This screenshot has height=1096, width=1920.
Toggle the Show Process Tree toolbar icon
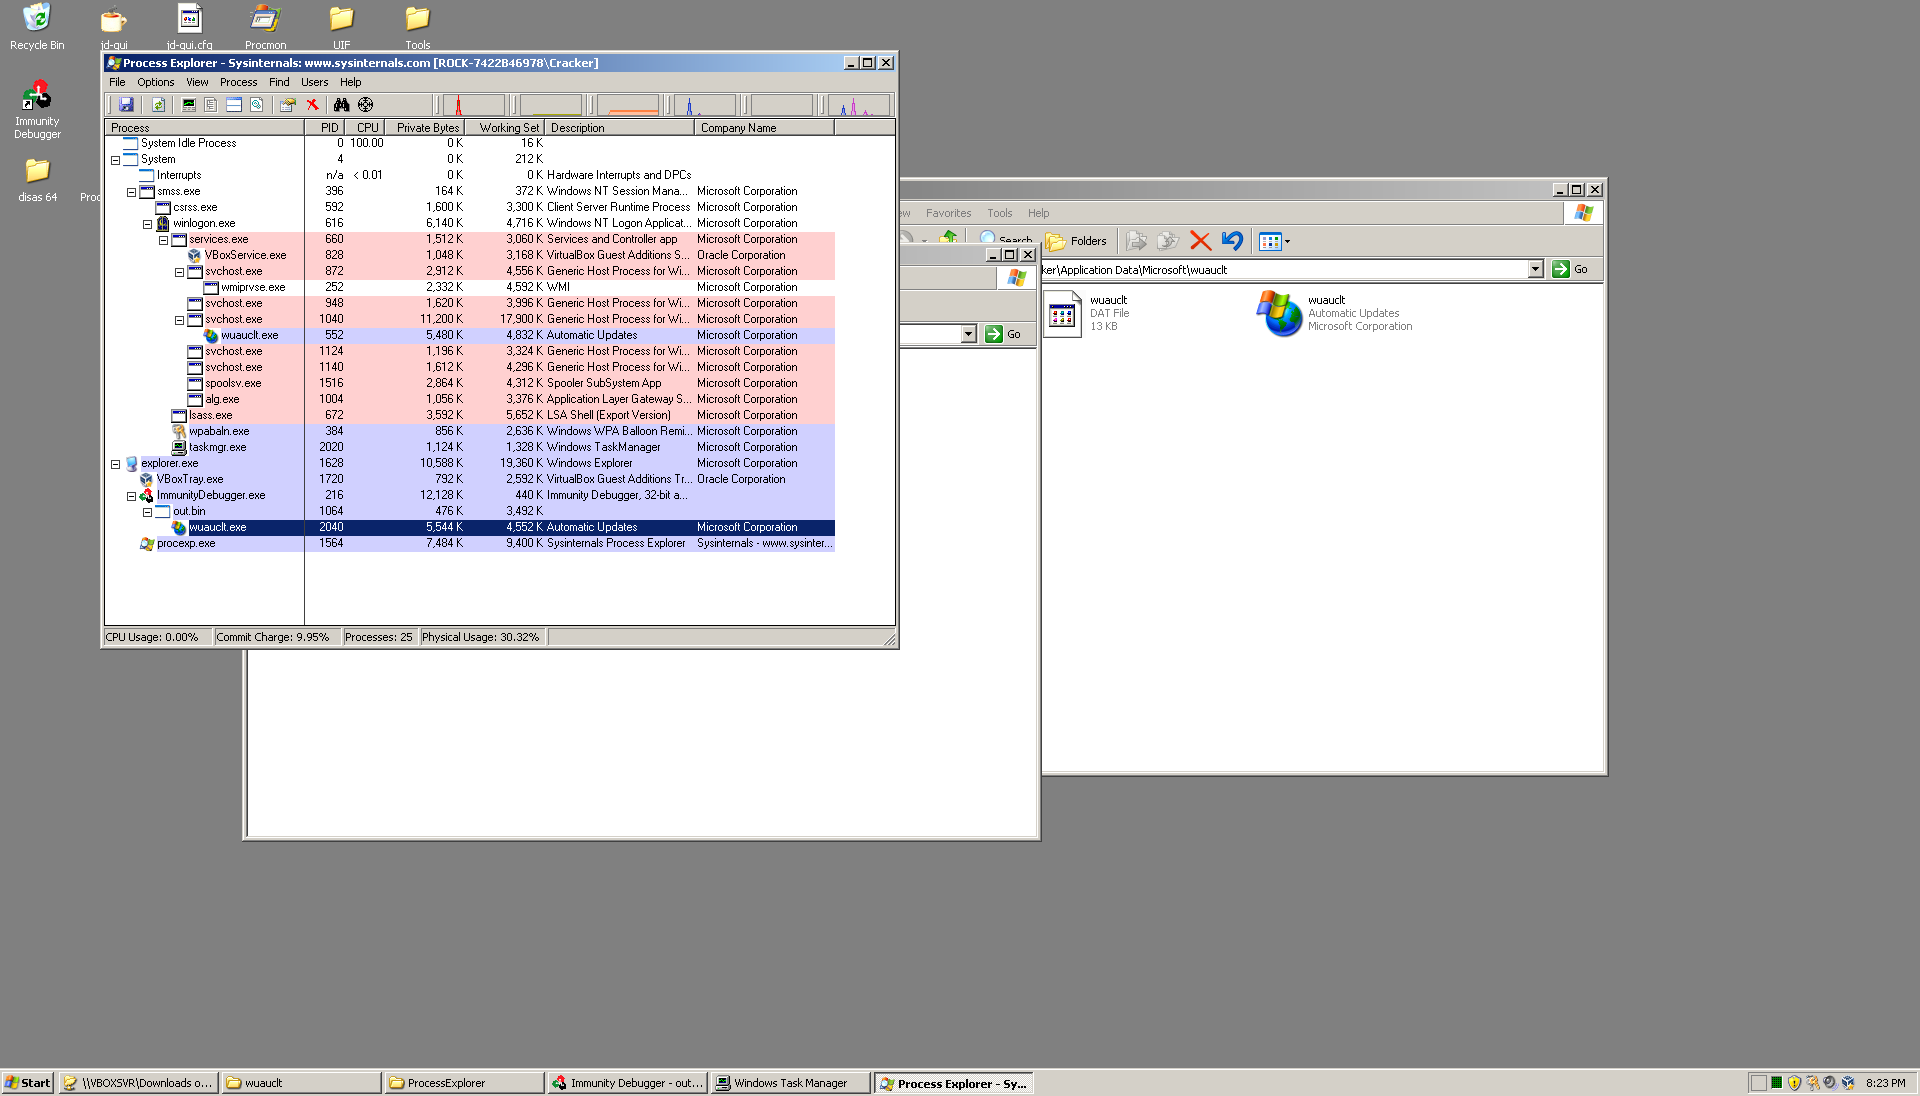[211, 105]
